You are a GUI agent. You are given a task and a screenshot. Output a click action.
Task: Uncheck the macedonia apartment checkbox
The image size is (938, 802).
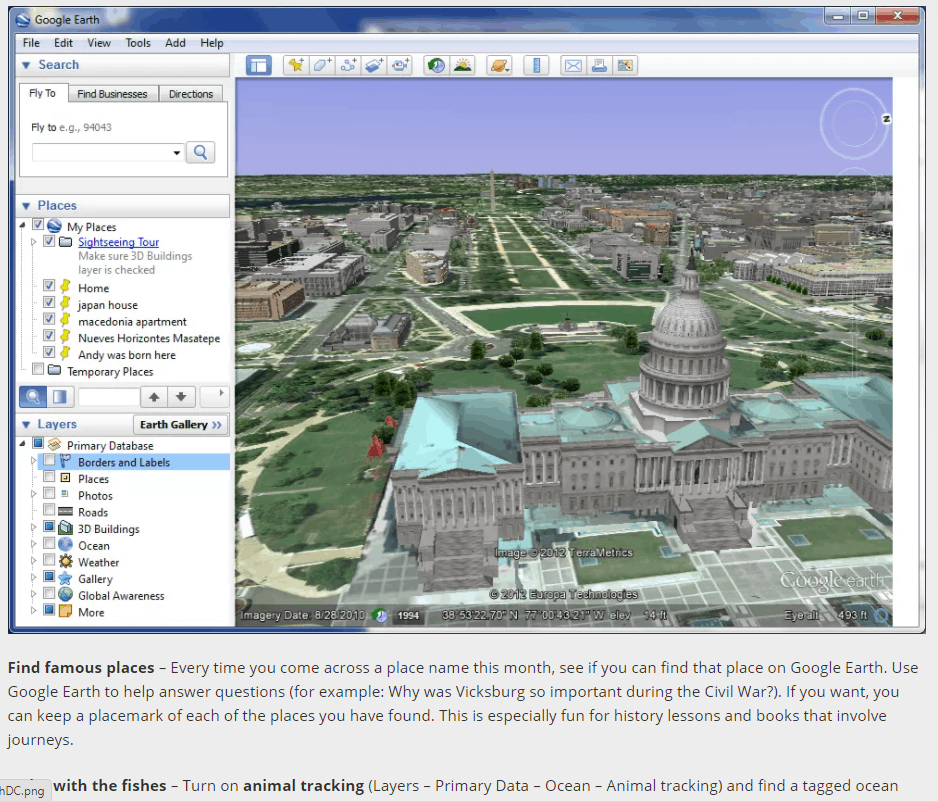49,319
